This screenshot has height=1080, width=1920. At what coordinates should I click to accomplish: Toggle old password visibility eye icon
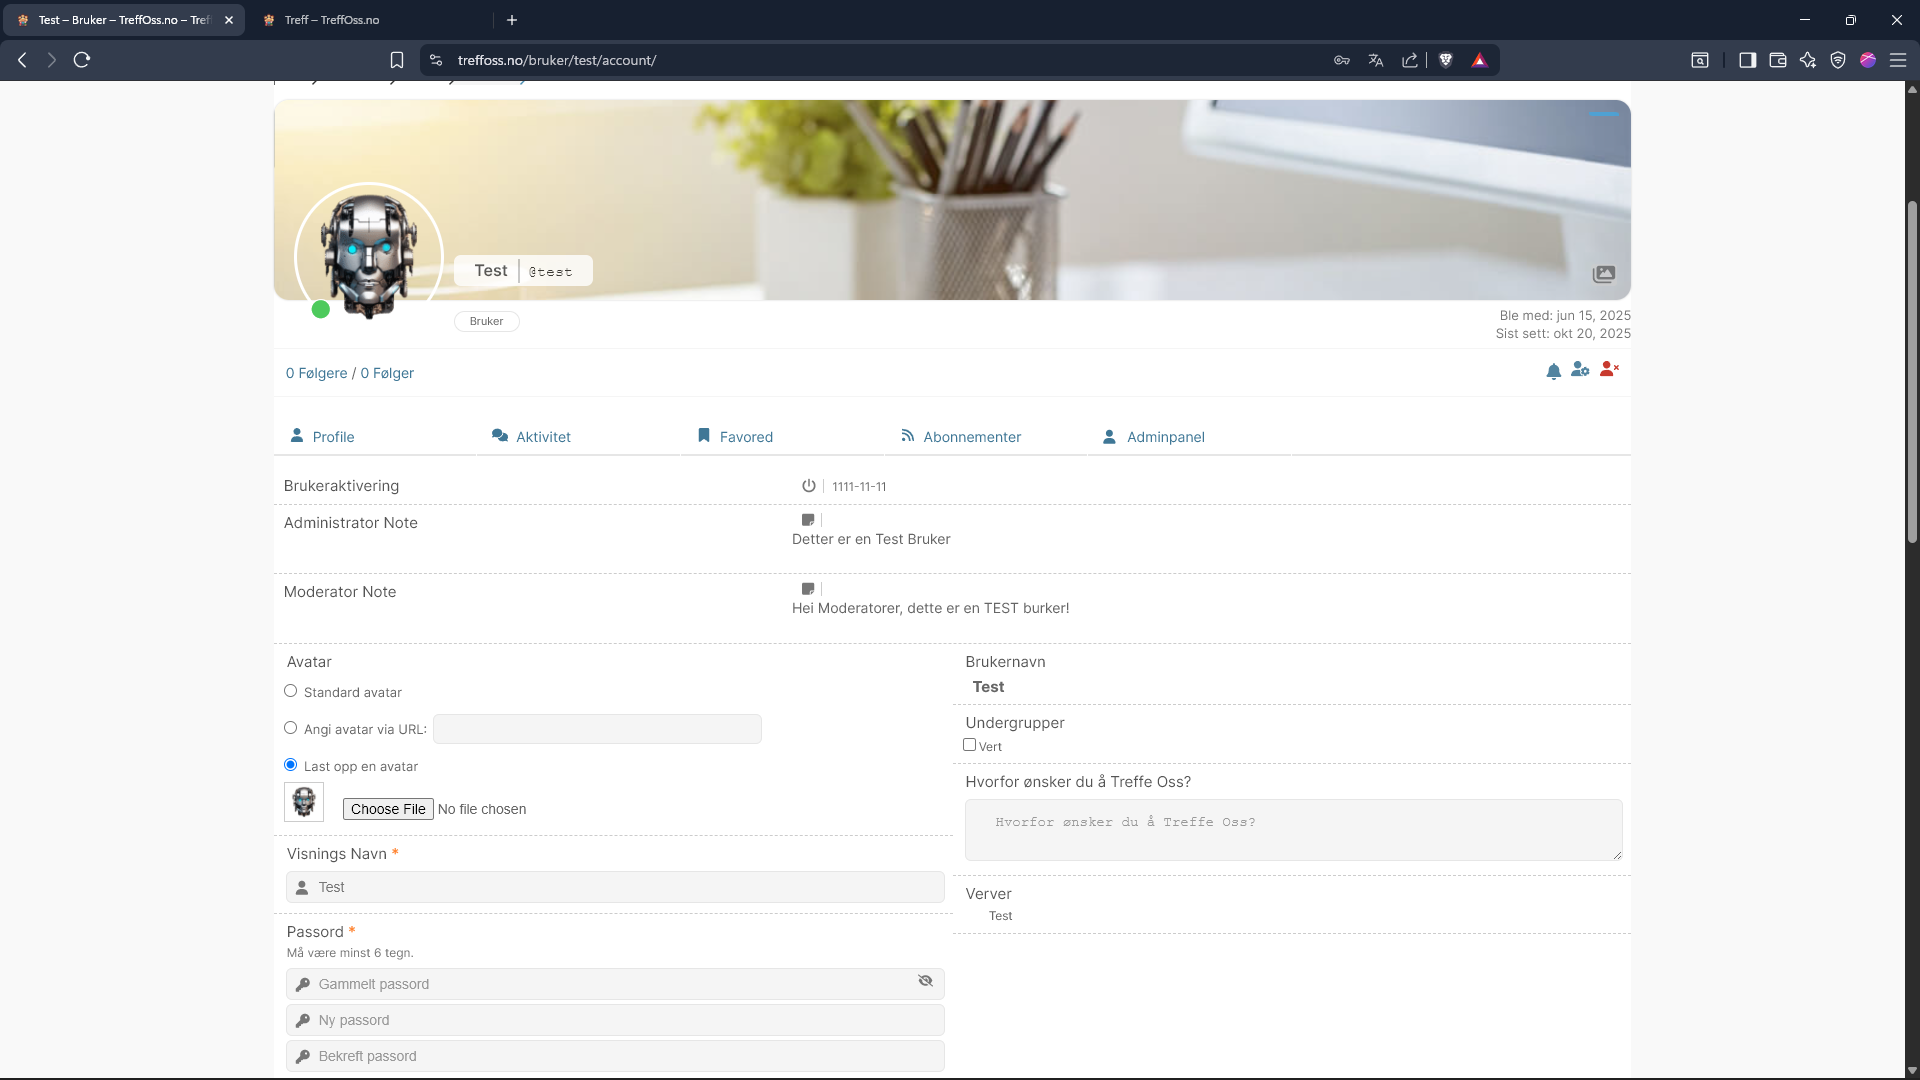click(925, 981)
